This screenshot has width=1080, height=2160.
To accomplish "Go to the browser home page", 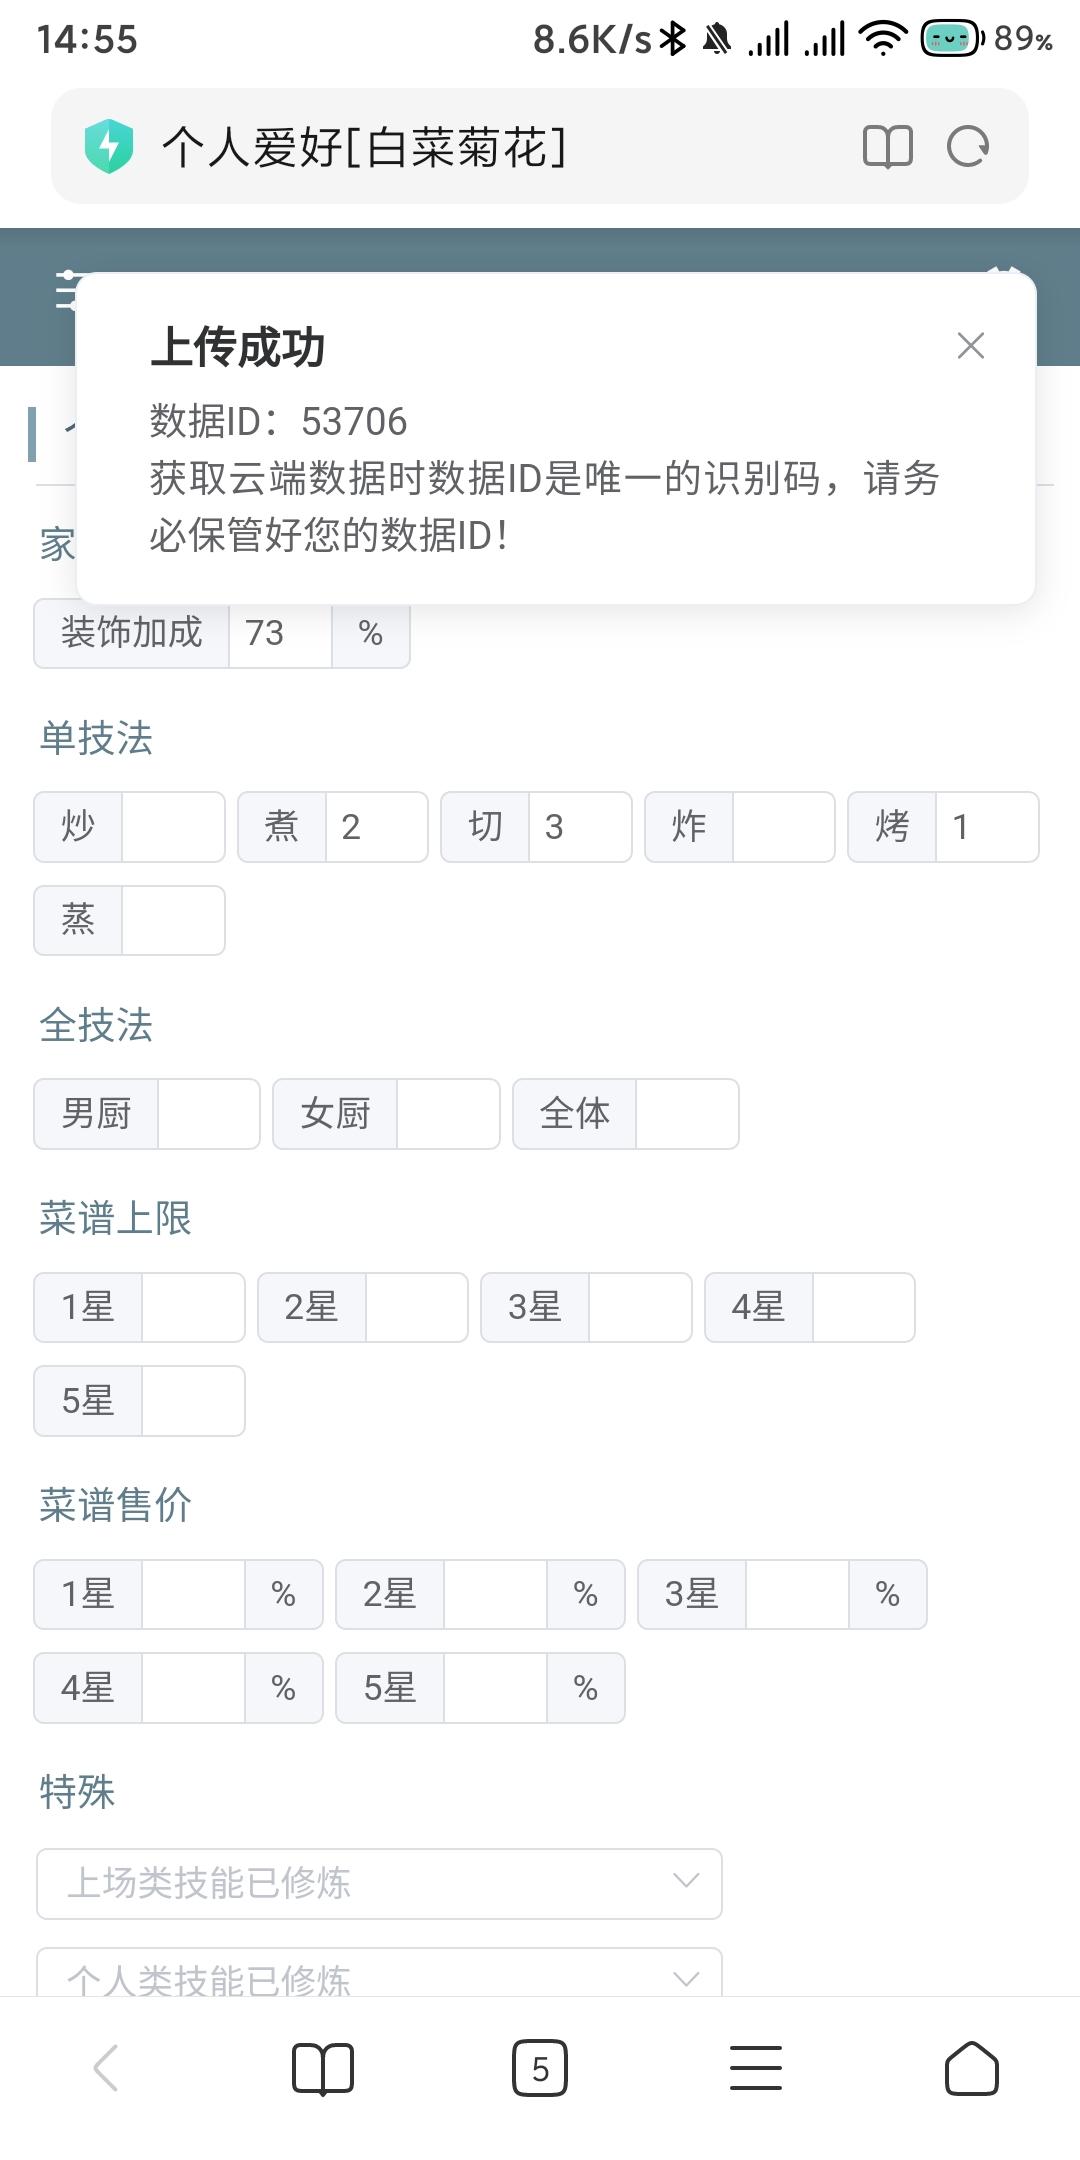I will [971, 2068].
